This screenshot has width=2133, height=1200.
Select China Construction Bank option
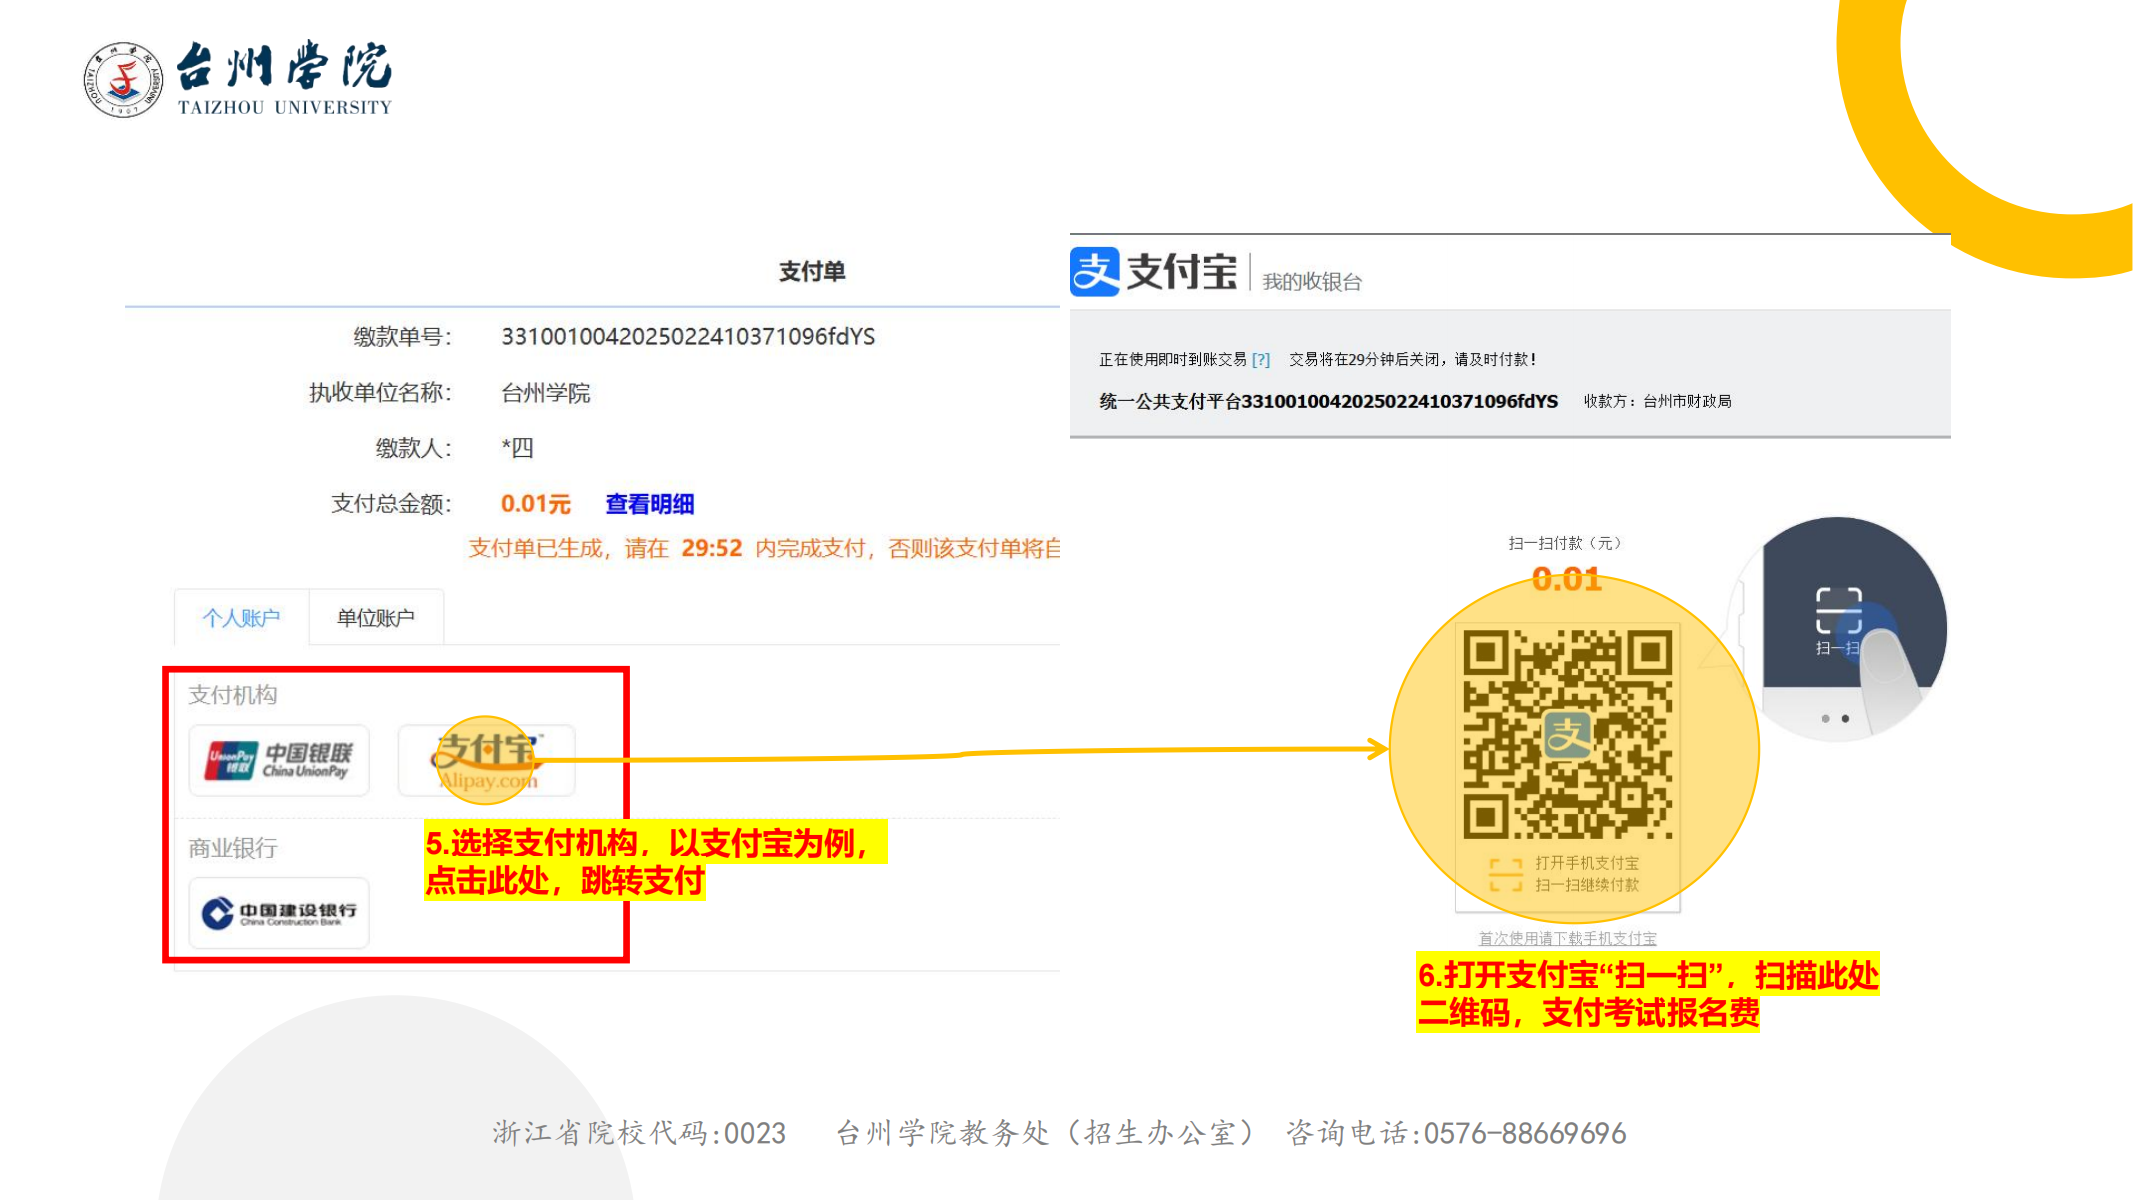(279, 913)
